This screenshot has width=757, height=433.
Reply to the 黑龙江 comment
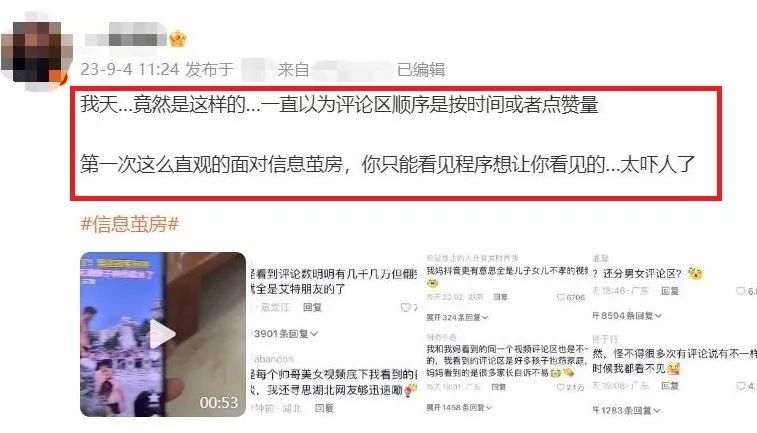pyautogui.click(x=312, y=307)
